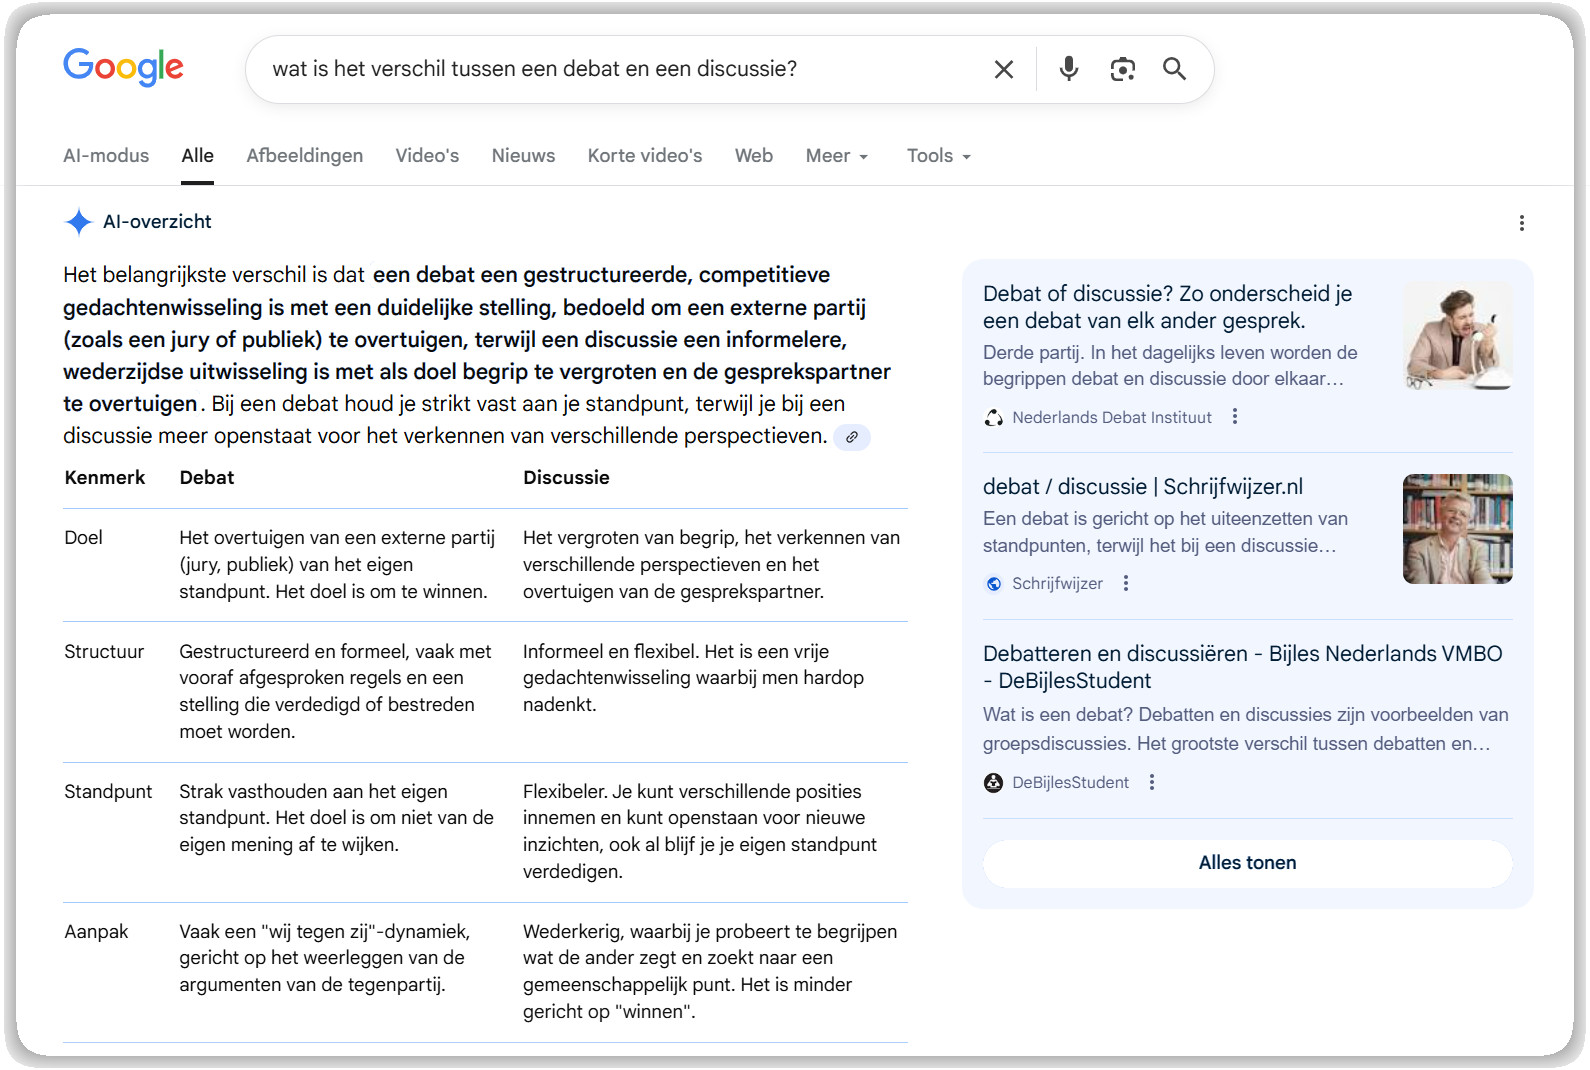Open the AI-overzicht three-dot options menu
Image resolution: width=1590 pixels, height=1070 pixels.
pos(1521,223)
